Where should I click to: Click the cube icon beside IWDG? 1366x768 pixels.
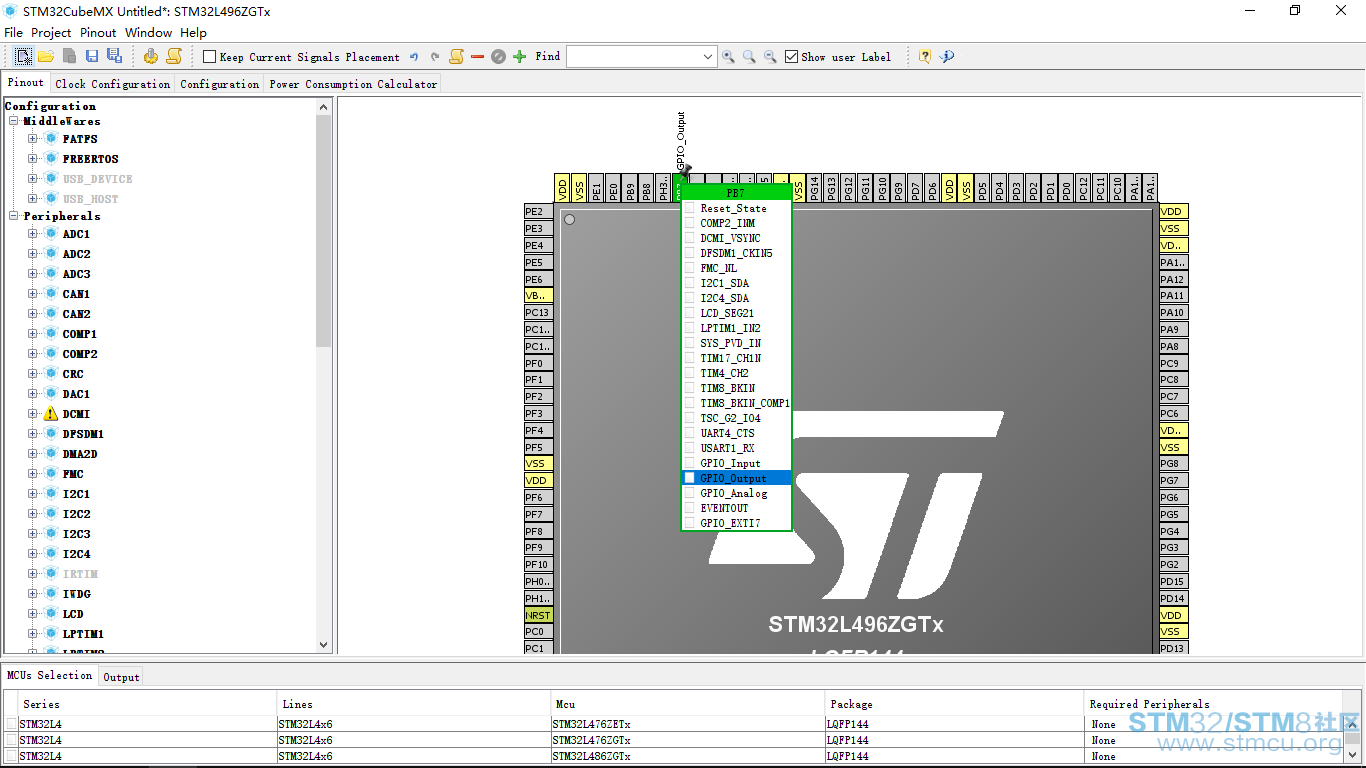pyautogui.click(x=51, y=594)
